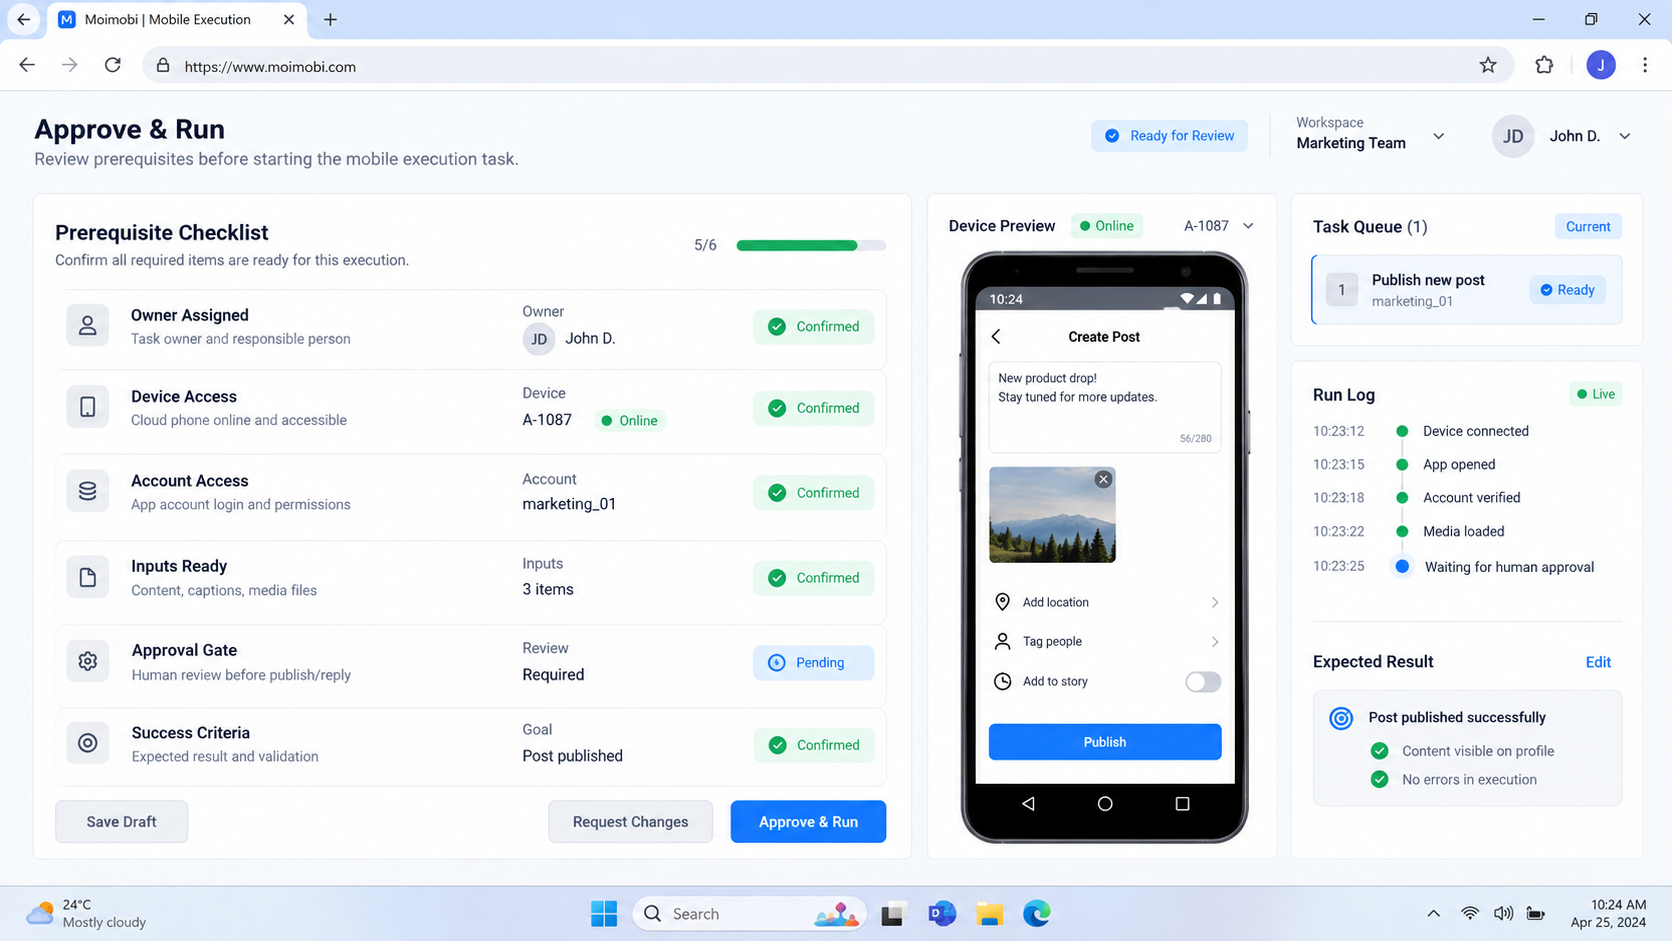Click the Current tag in Task Queue

1588,226
